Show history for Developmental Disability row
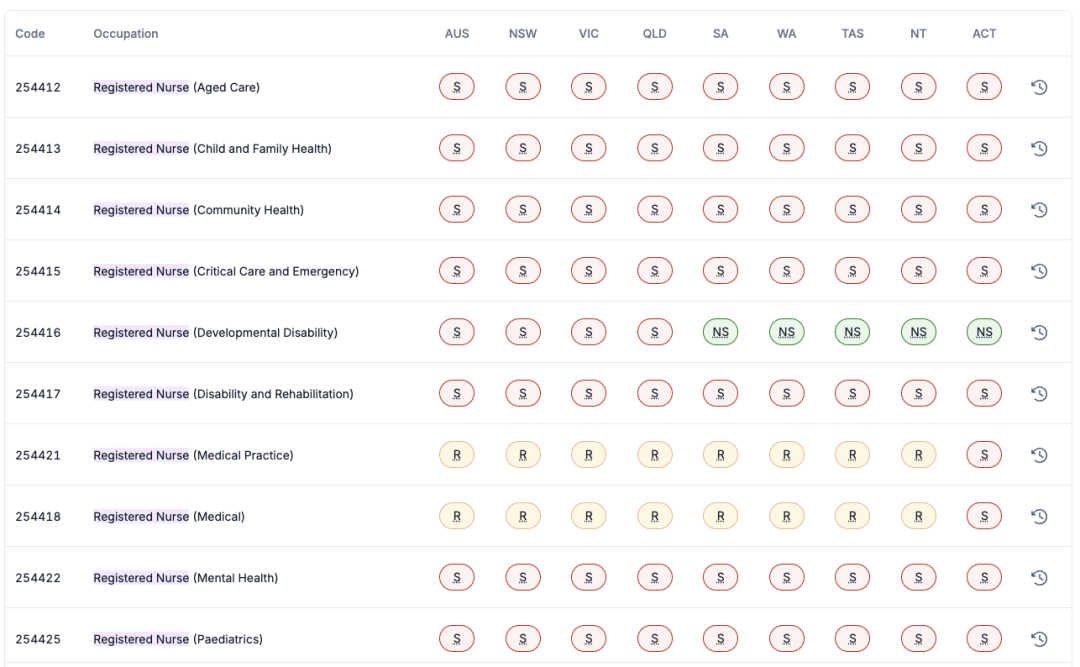This screenshot has height=667, width=1080. [x=1039, y=333]
